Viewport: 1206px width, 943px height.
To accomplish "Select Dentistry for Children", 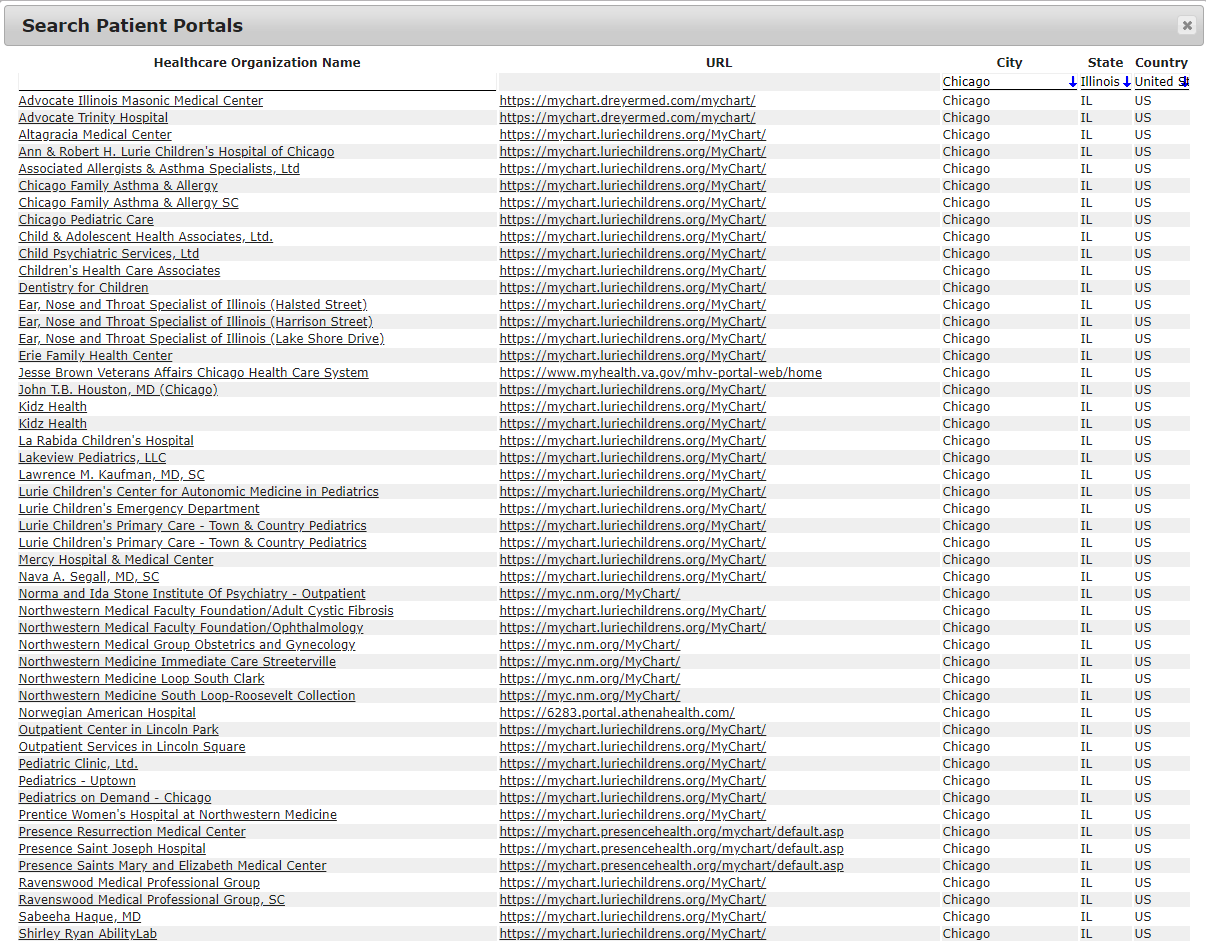I will (83, 288).
